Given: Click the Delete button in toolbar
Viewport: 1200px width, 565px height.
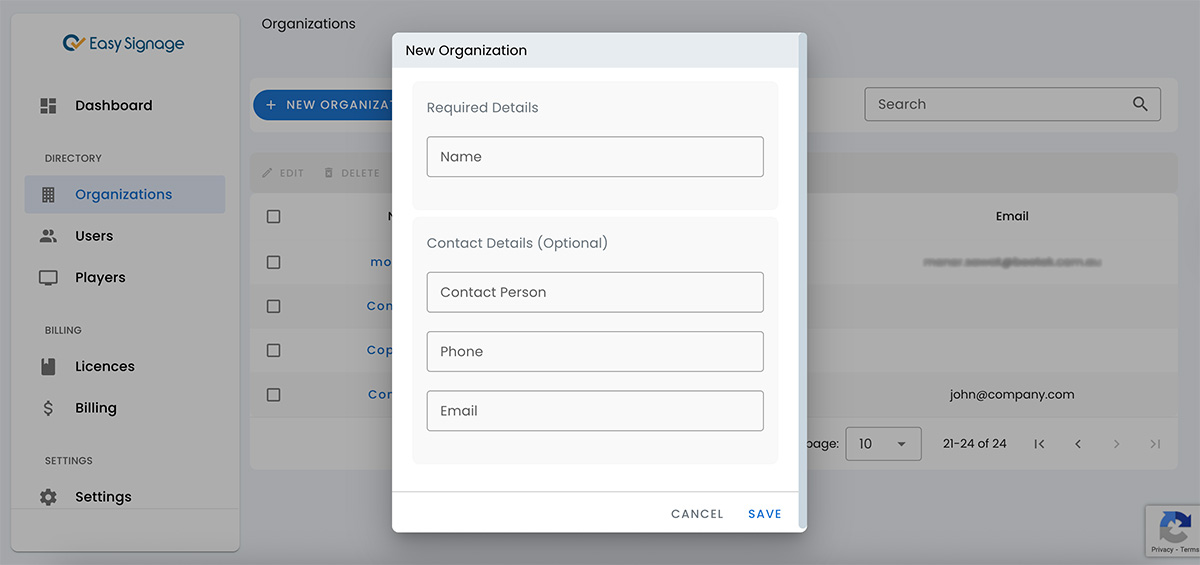Looking at the screenshot, I should (x=352, y=173).
